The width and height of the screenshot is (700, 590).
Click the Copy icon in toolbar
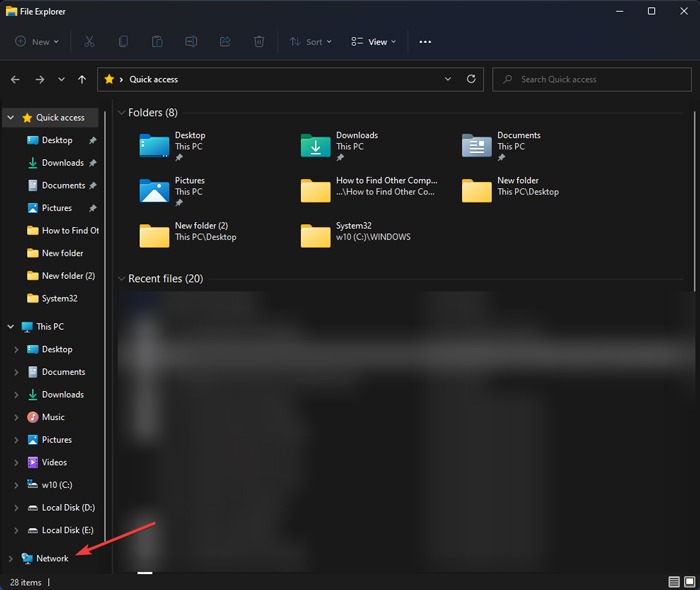point(123,42)
